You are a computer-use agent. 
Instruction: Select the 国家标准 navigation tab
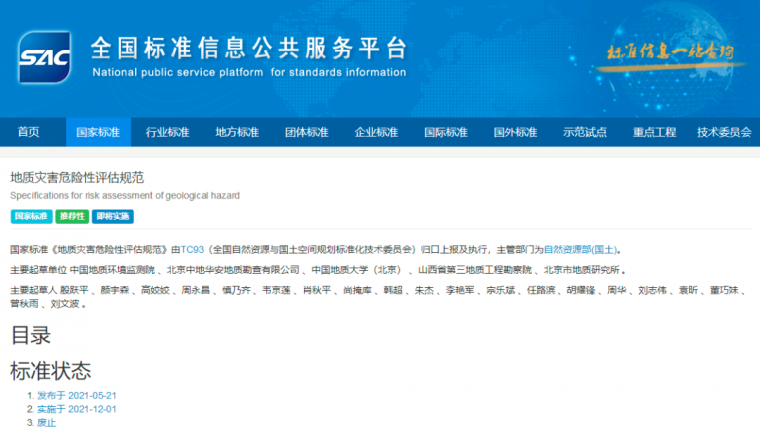coord(98,132)
